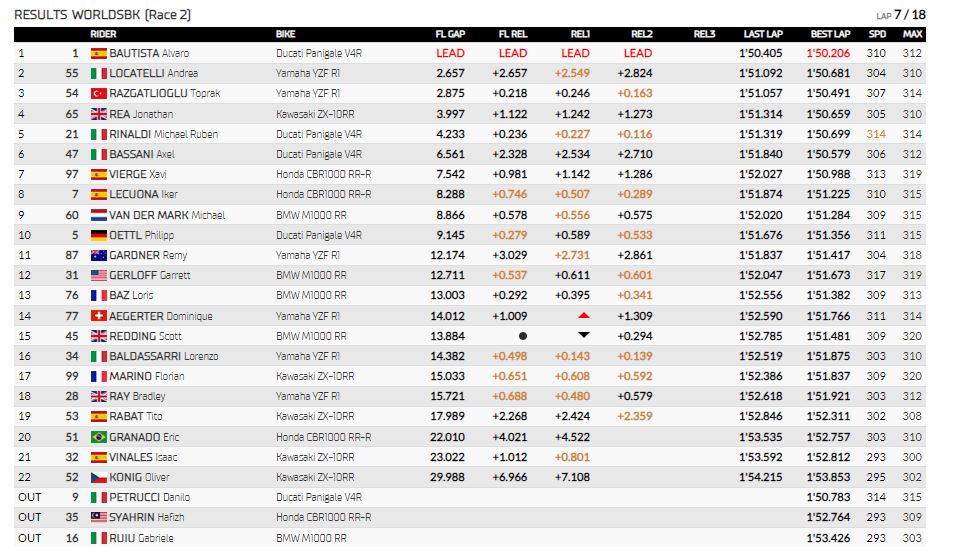Image resolution: width=958 pixels, height=555 pixels.
Task: Click the Italian flag next to LOCATELLI Andrea
Action: pyautogui.click(x=98, y=73)
